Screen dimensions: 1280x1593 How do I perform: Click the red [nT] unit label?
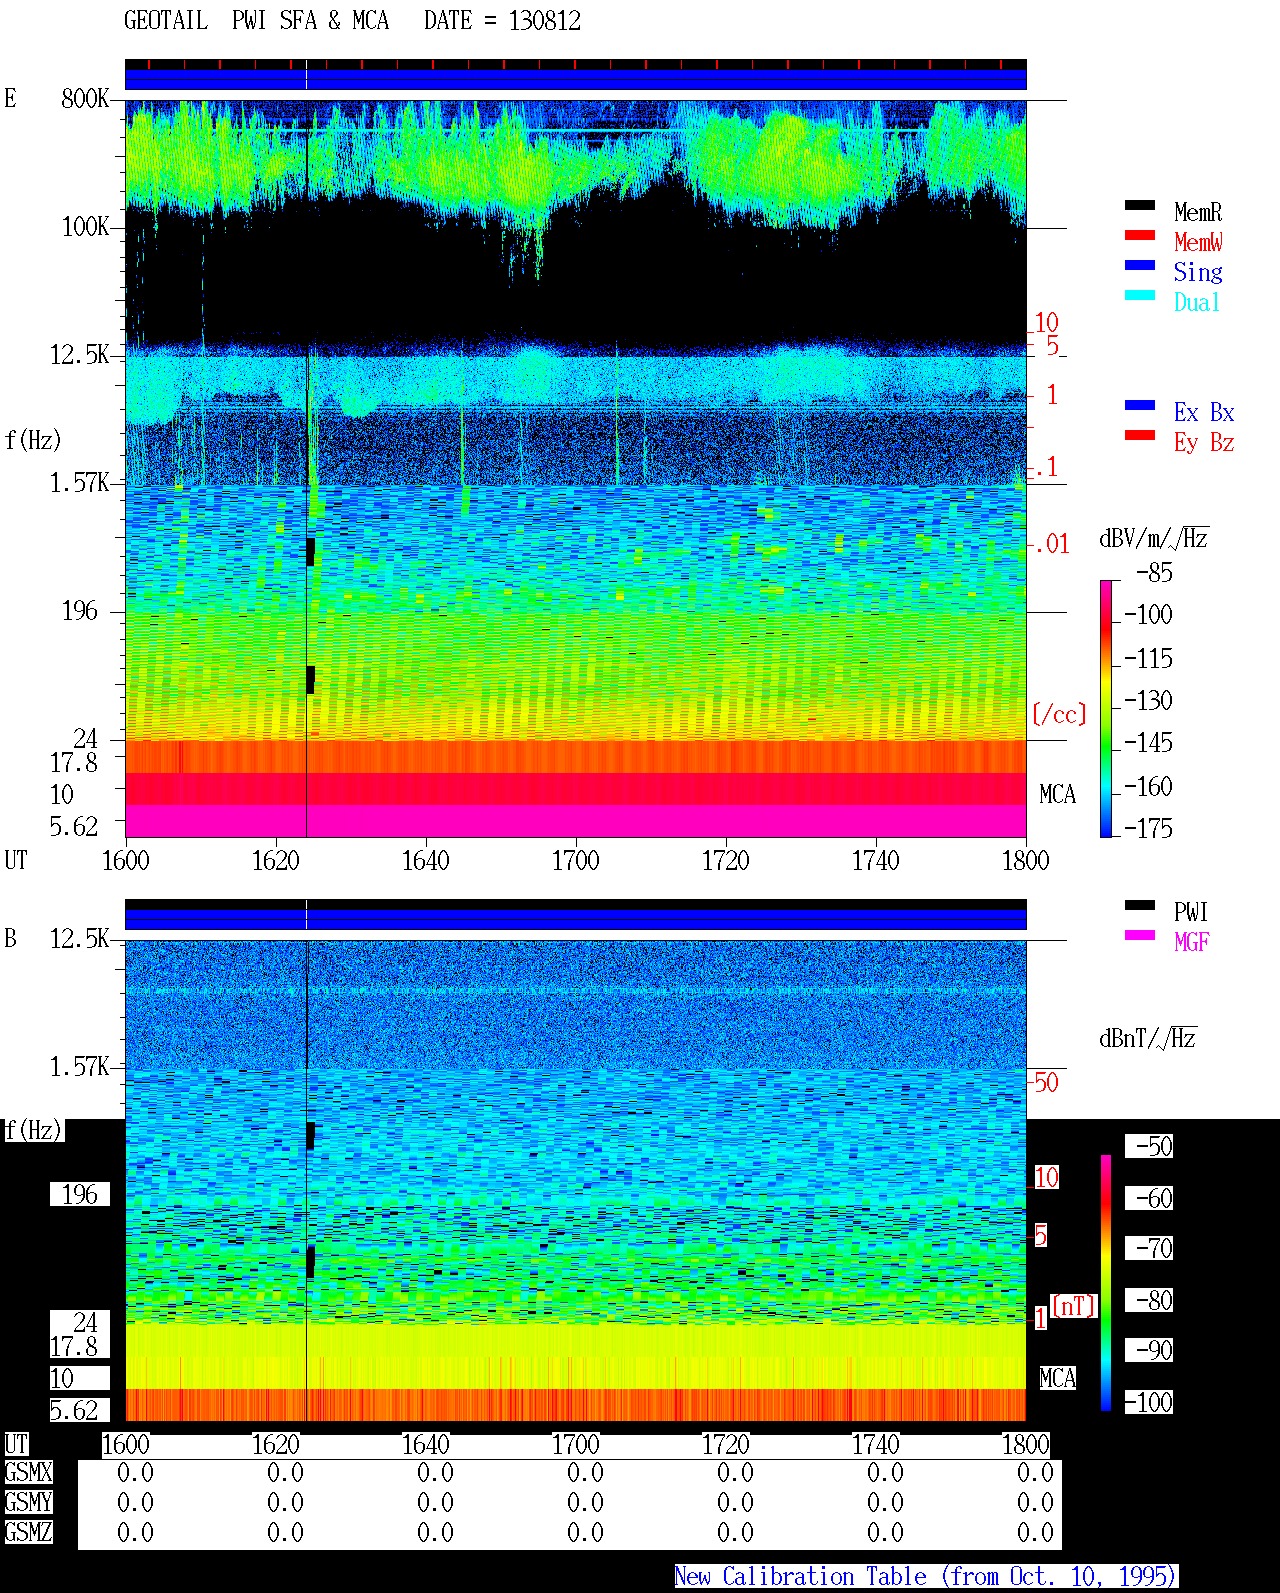pyautogui.click(x=1074, y=1306)
